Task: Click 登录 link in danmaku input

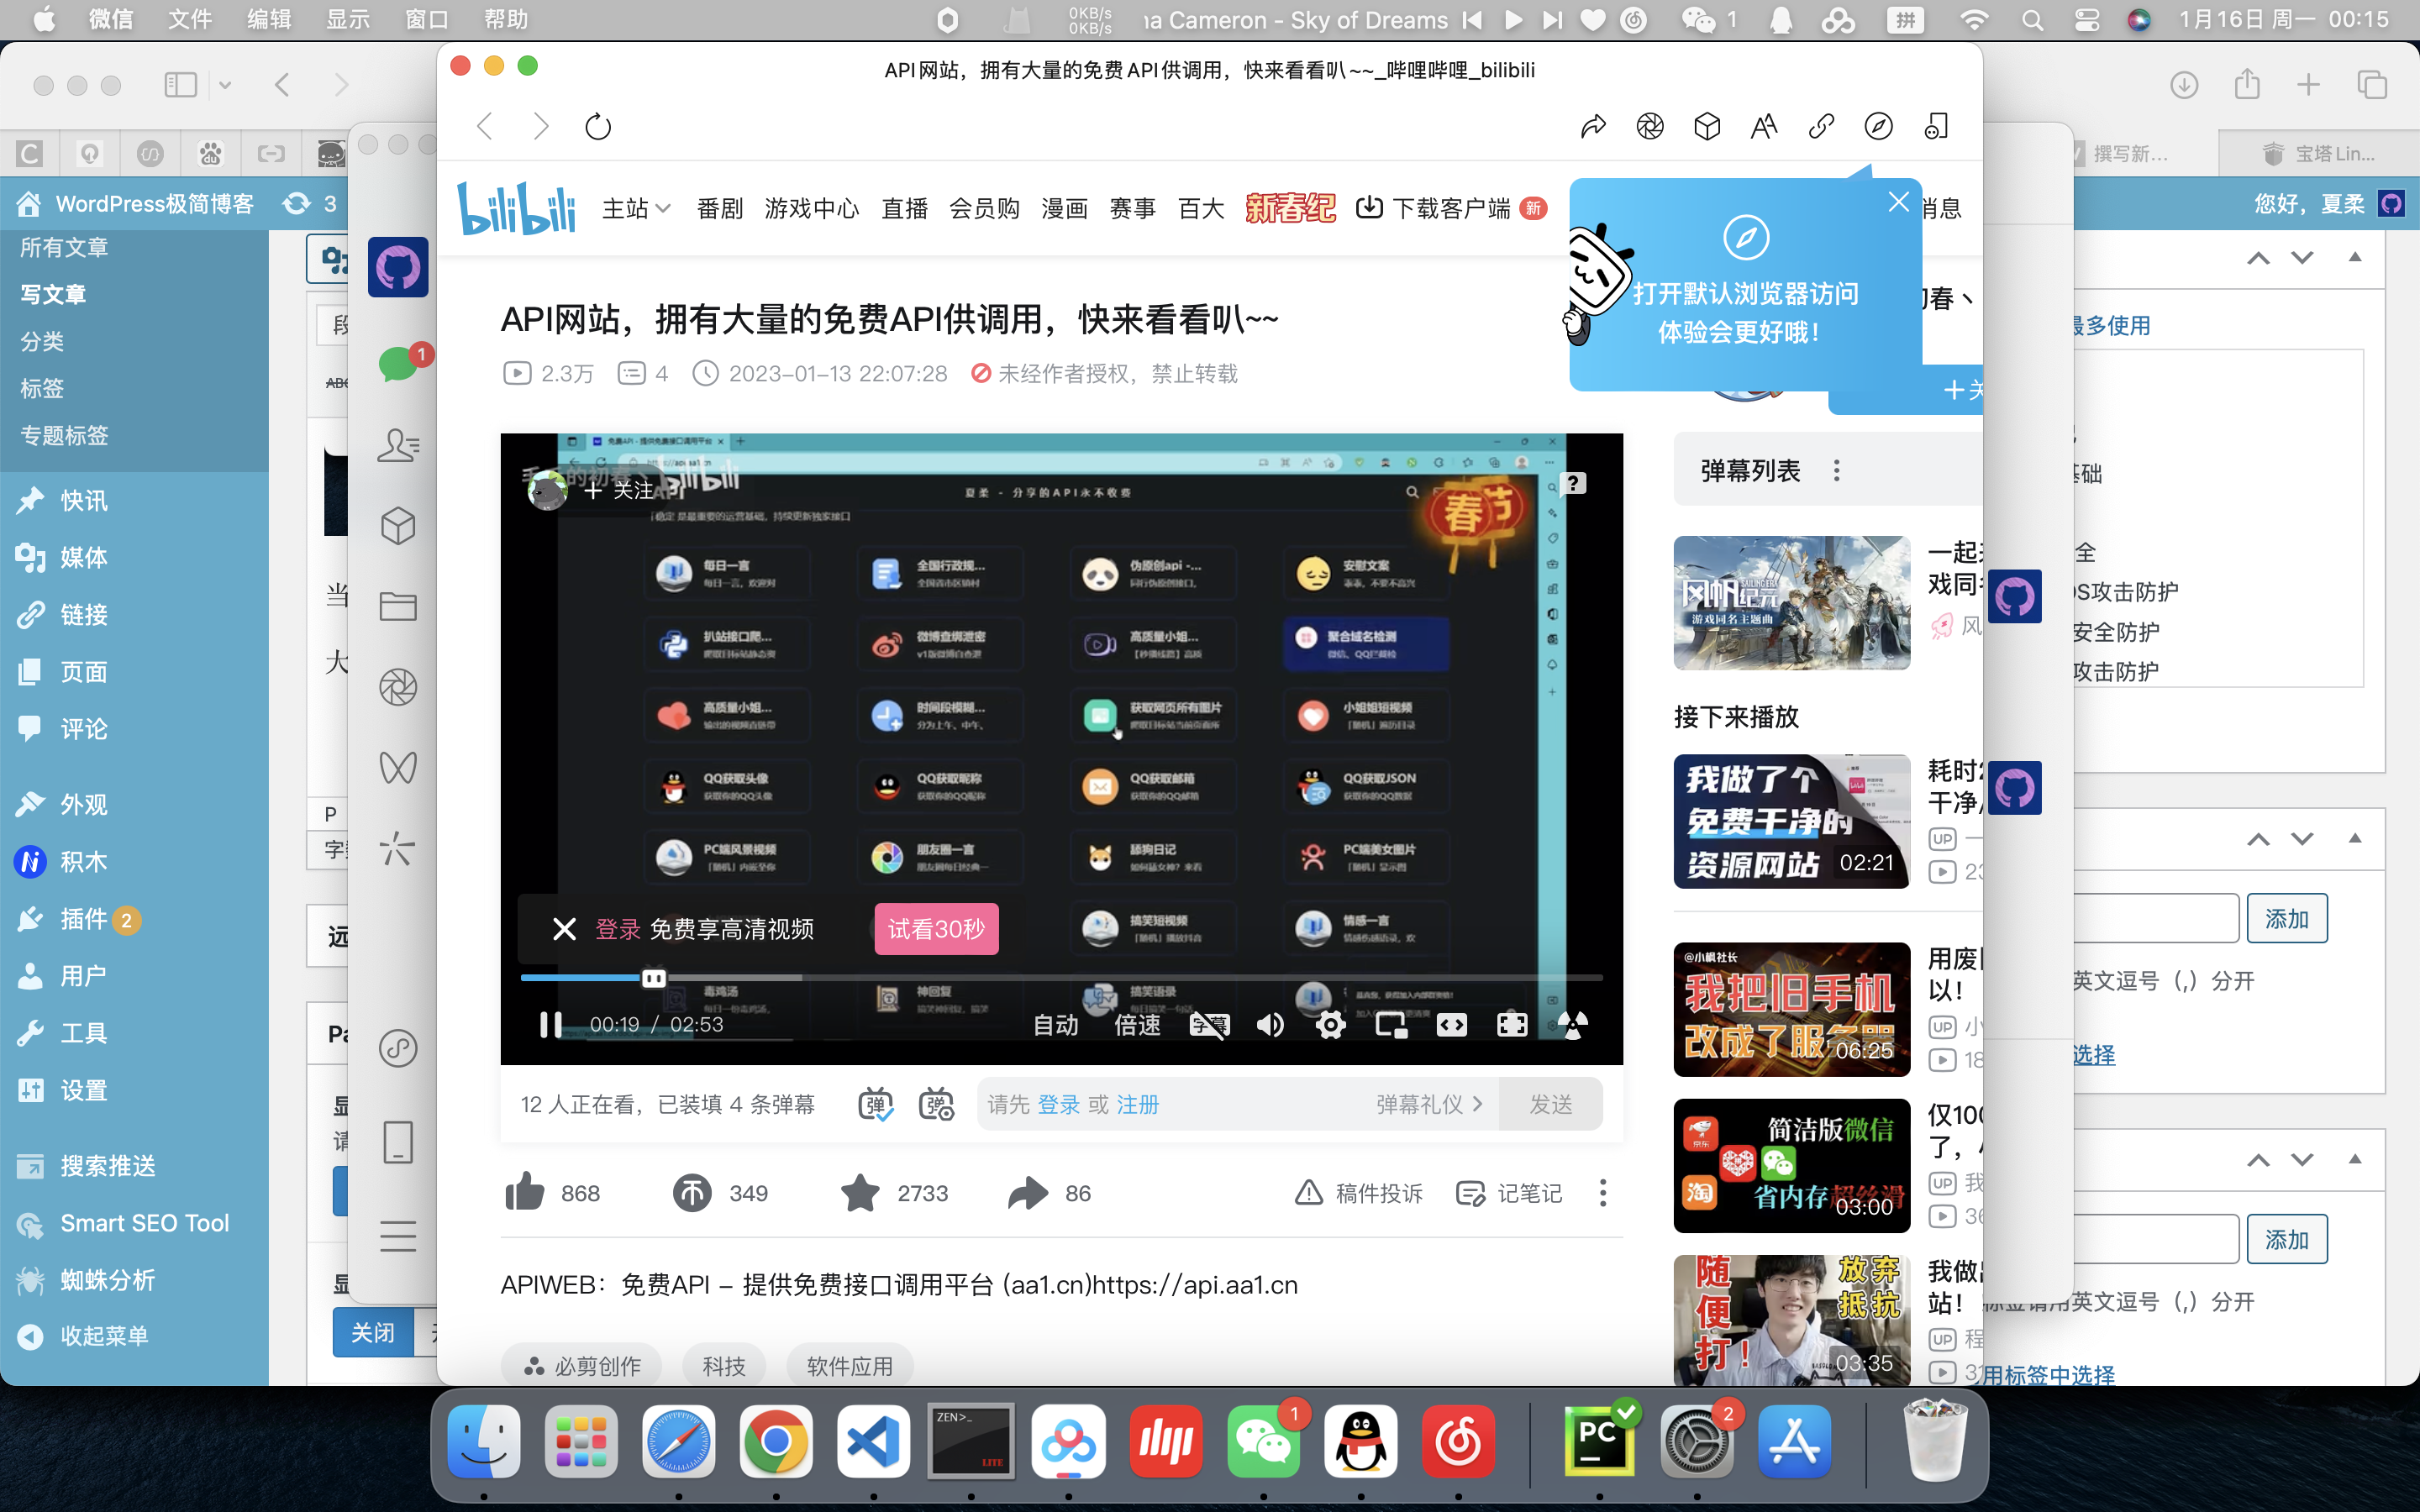Action: tap(1059, 1104)
